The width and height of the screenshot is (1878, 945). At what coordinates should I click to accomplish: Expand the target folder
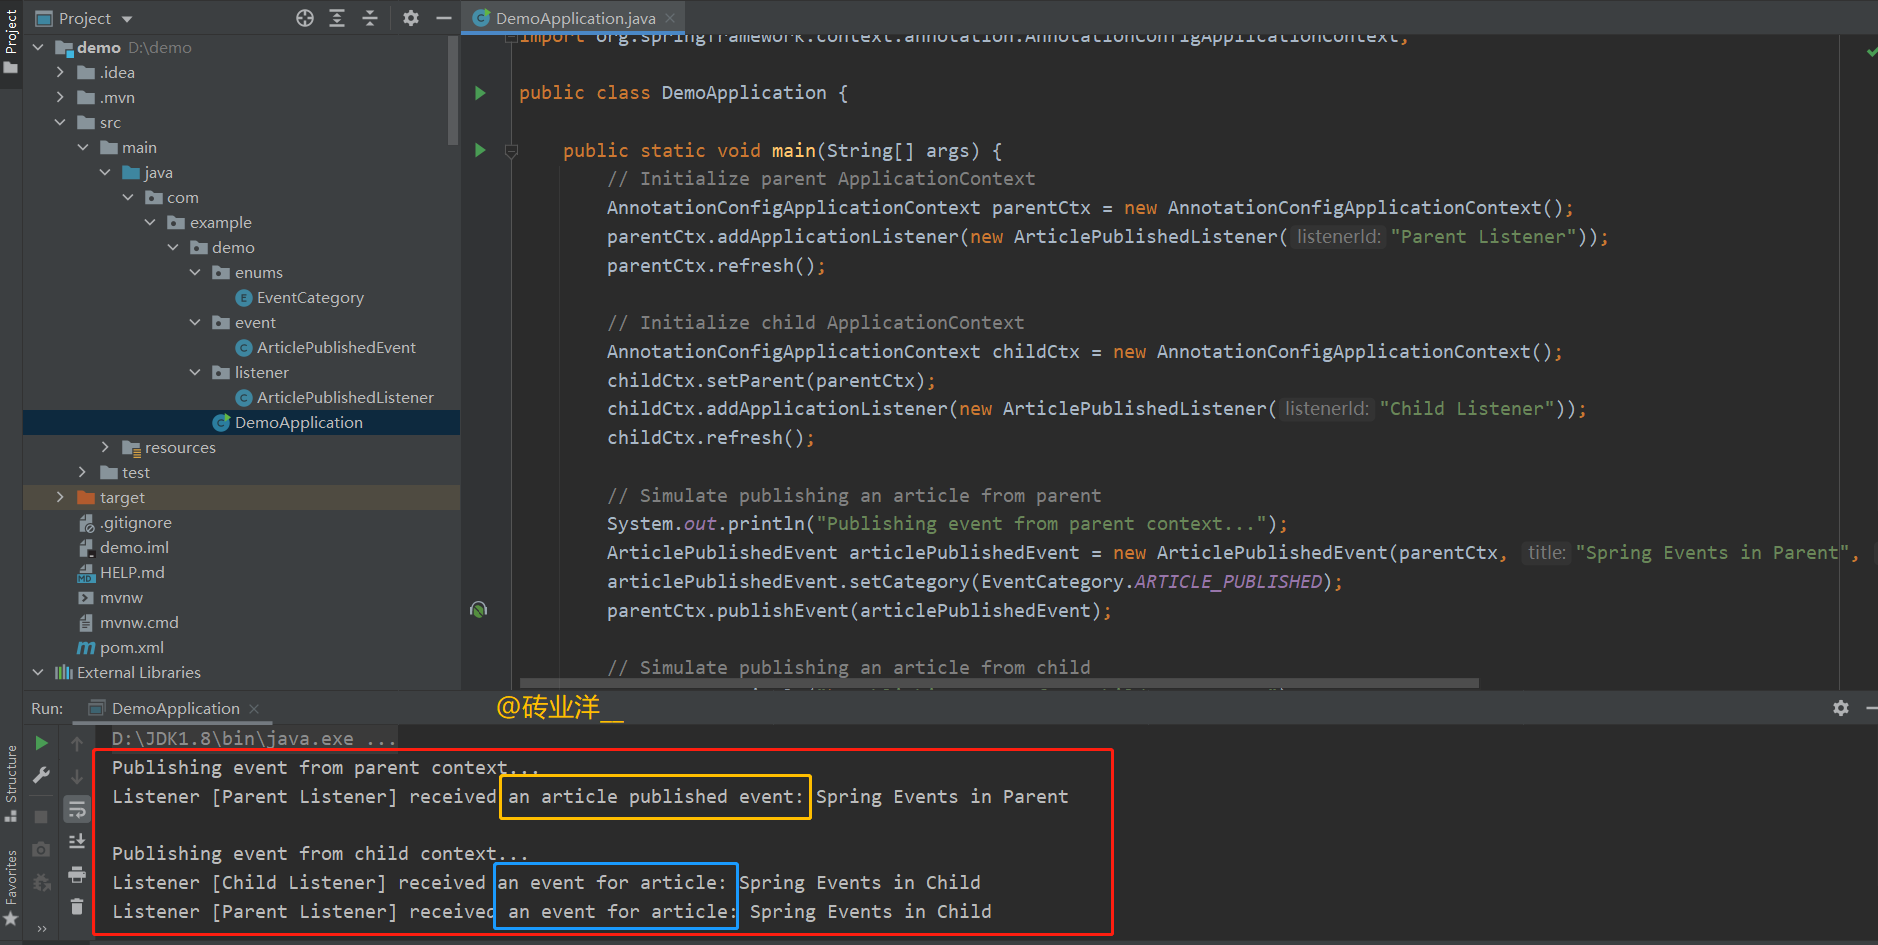point(60,497)
